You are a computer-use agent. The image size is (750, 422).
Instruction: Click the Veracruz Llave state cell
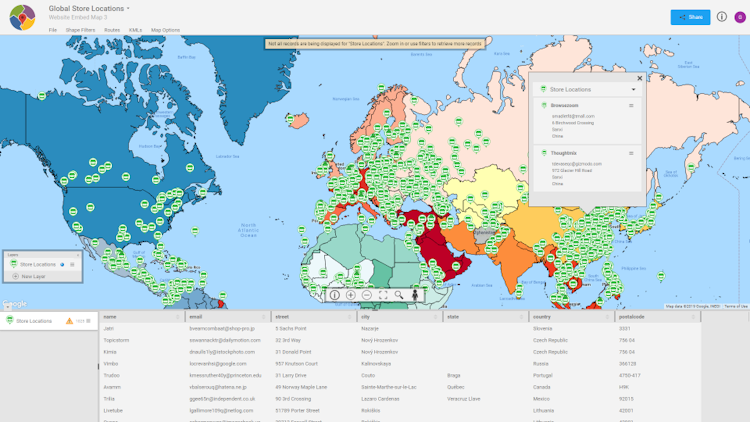tap(463, 399)
